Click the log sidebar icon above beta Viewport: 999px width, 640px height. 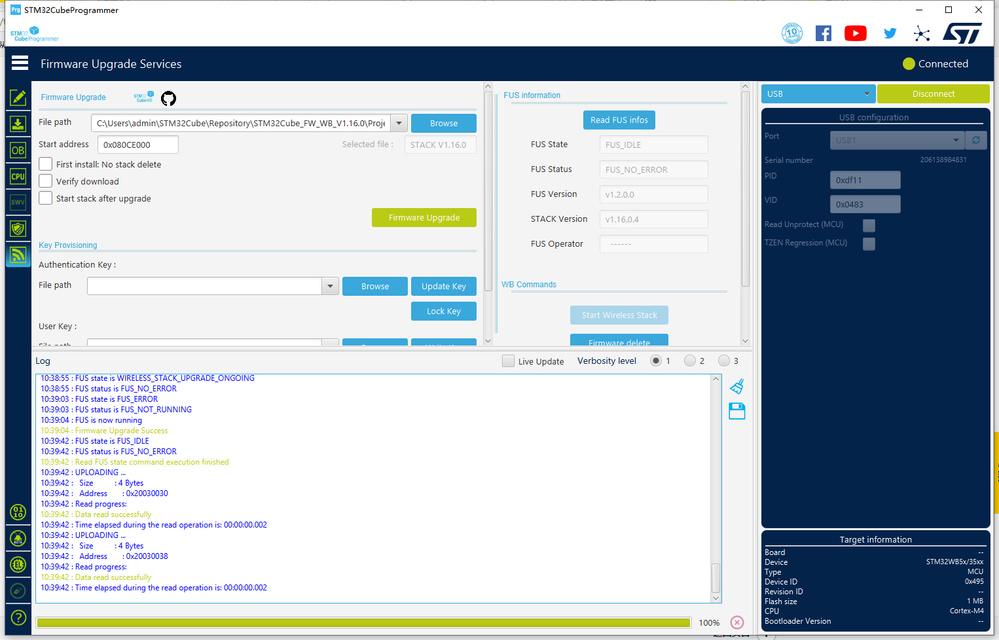pyautogui.click(x=18, y=512)
